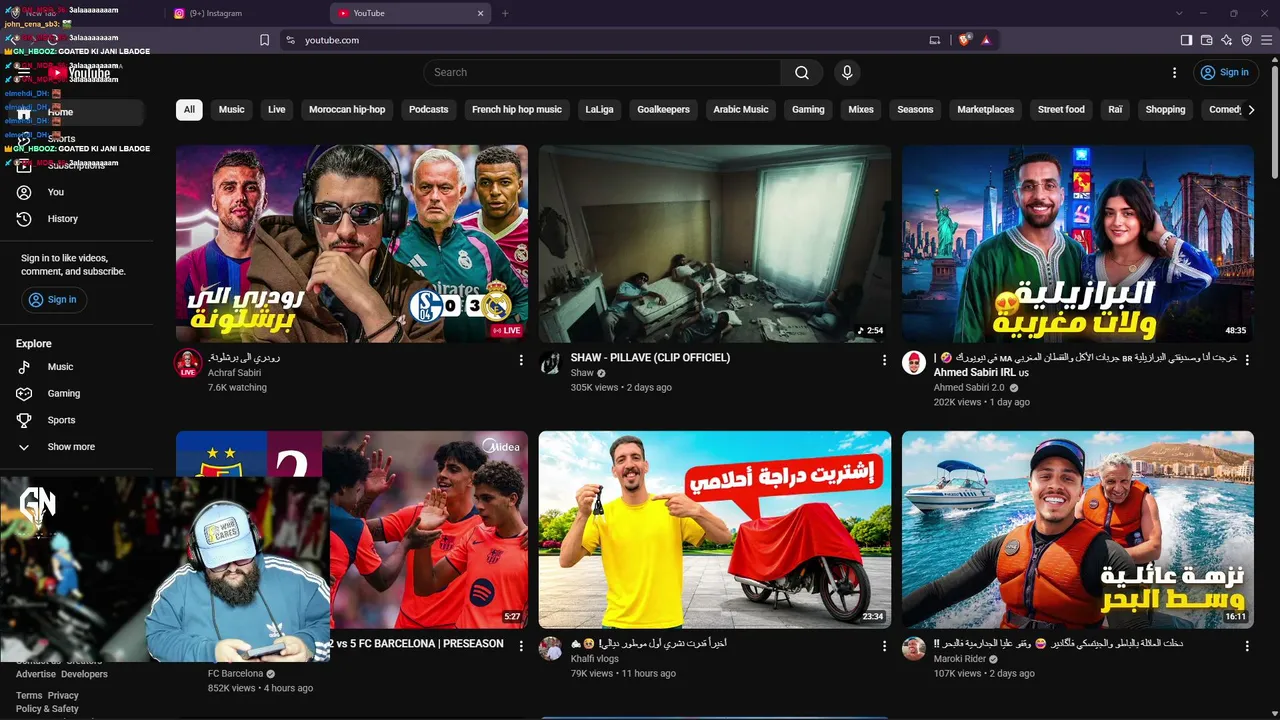Toggle the Brave sidebar panel

(1186, 40)
